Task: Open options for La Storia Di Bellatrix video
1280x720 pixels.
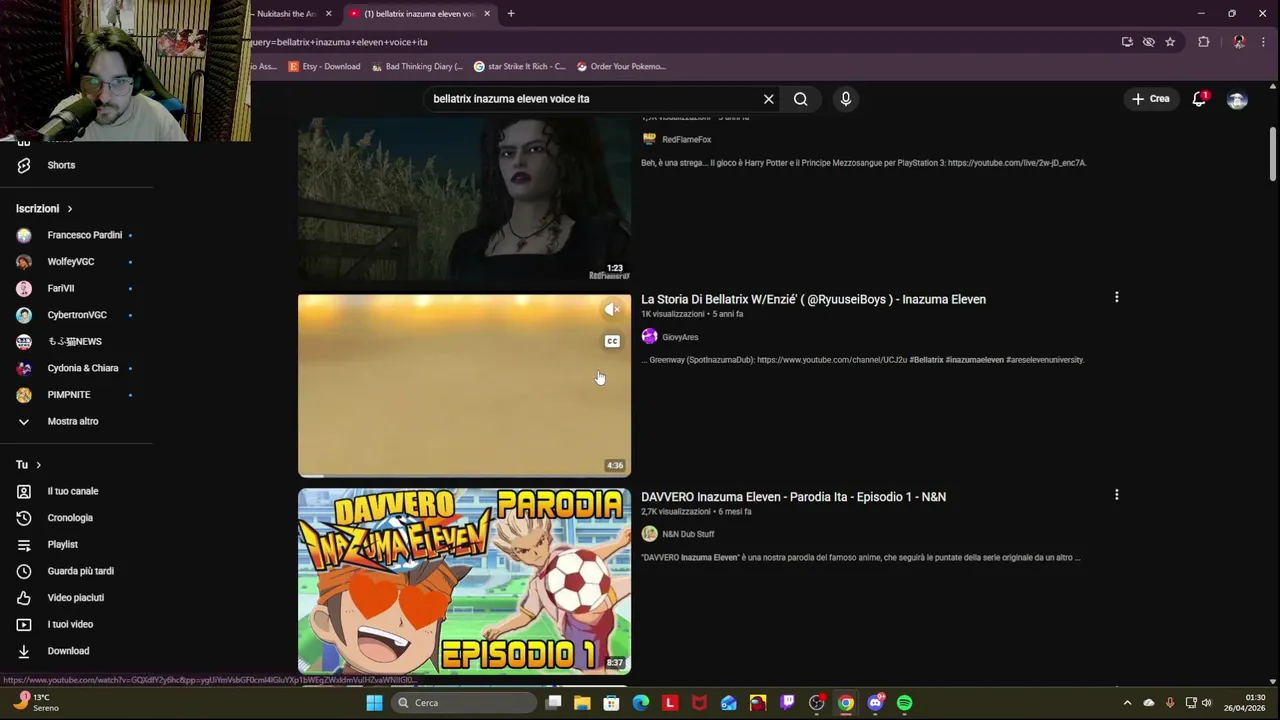Action: click(x=1116, y=297)
